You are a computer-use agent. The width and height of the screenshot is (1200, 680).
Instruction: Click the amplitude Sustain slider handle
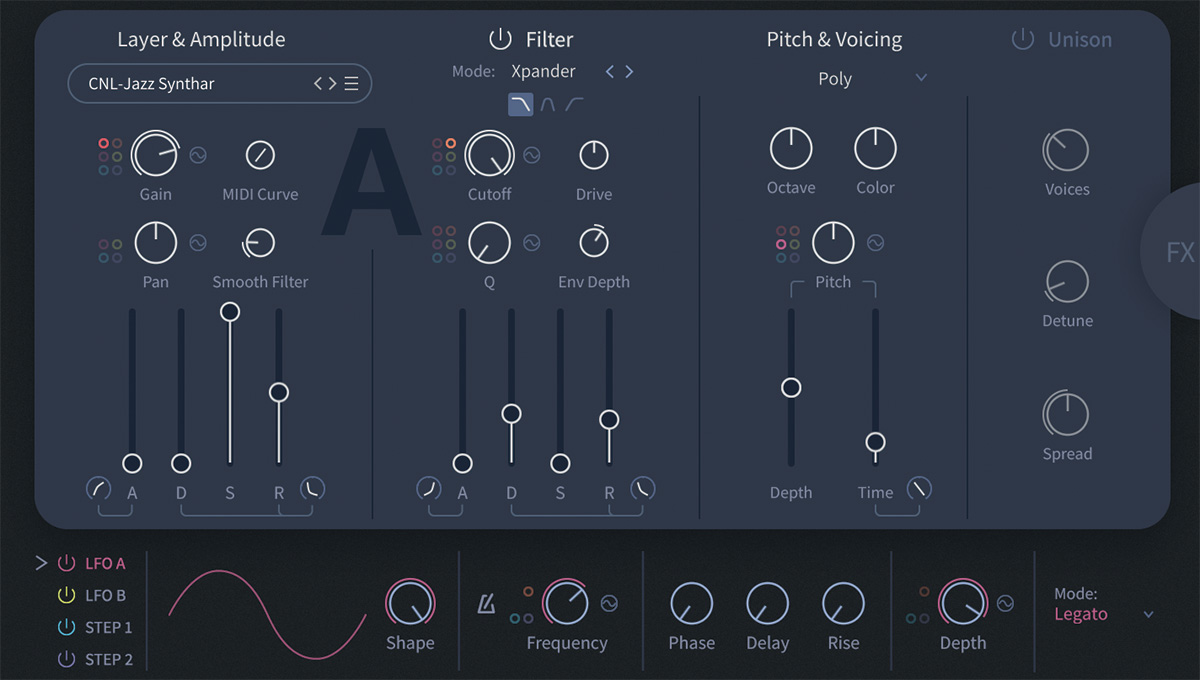pyautogui.click(x=230, y=312)
